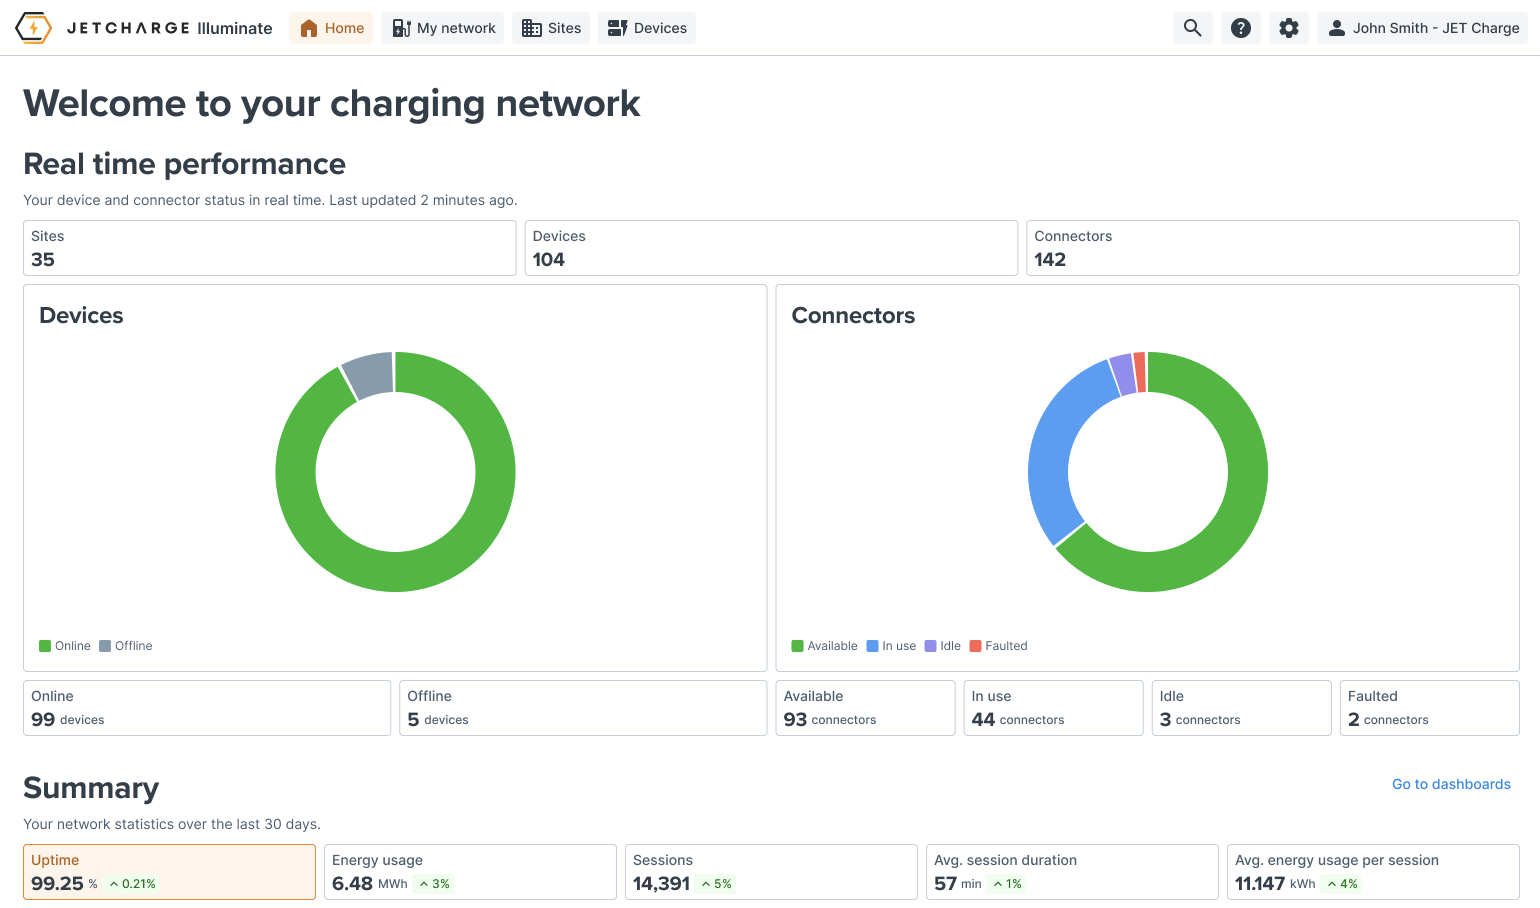This screenshot has height=908, width=1540.
Task: Open help via the question mark icon
Action: pos(1240,28)
